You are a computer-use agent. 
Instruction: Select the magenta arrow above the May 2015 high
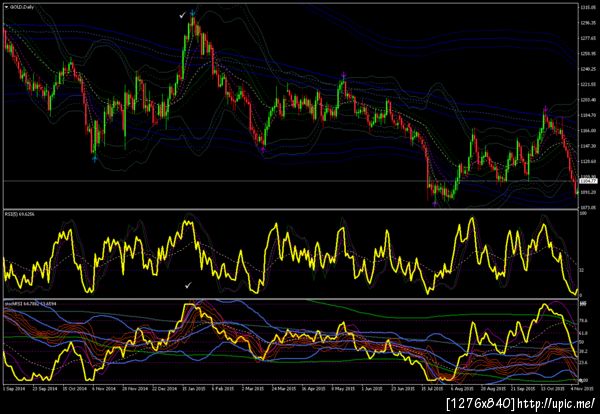pyautogui.click(x=344, y=74)
